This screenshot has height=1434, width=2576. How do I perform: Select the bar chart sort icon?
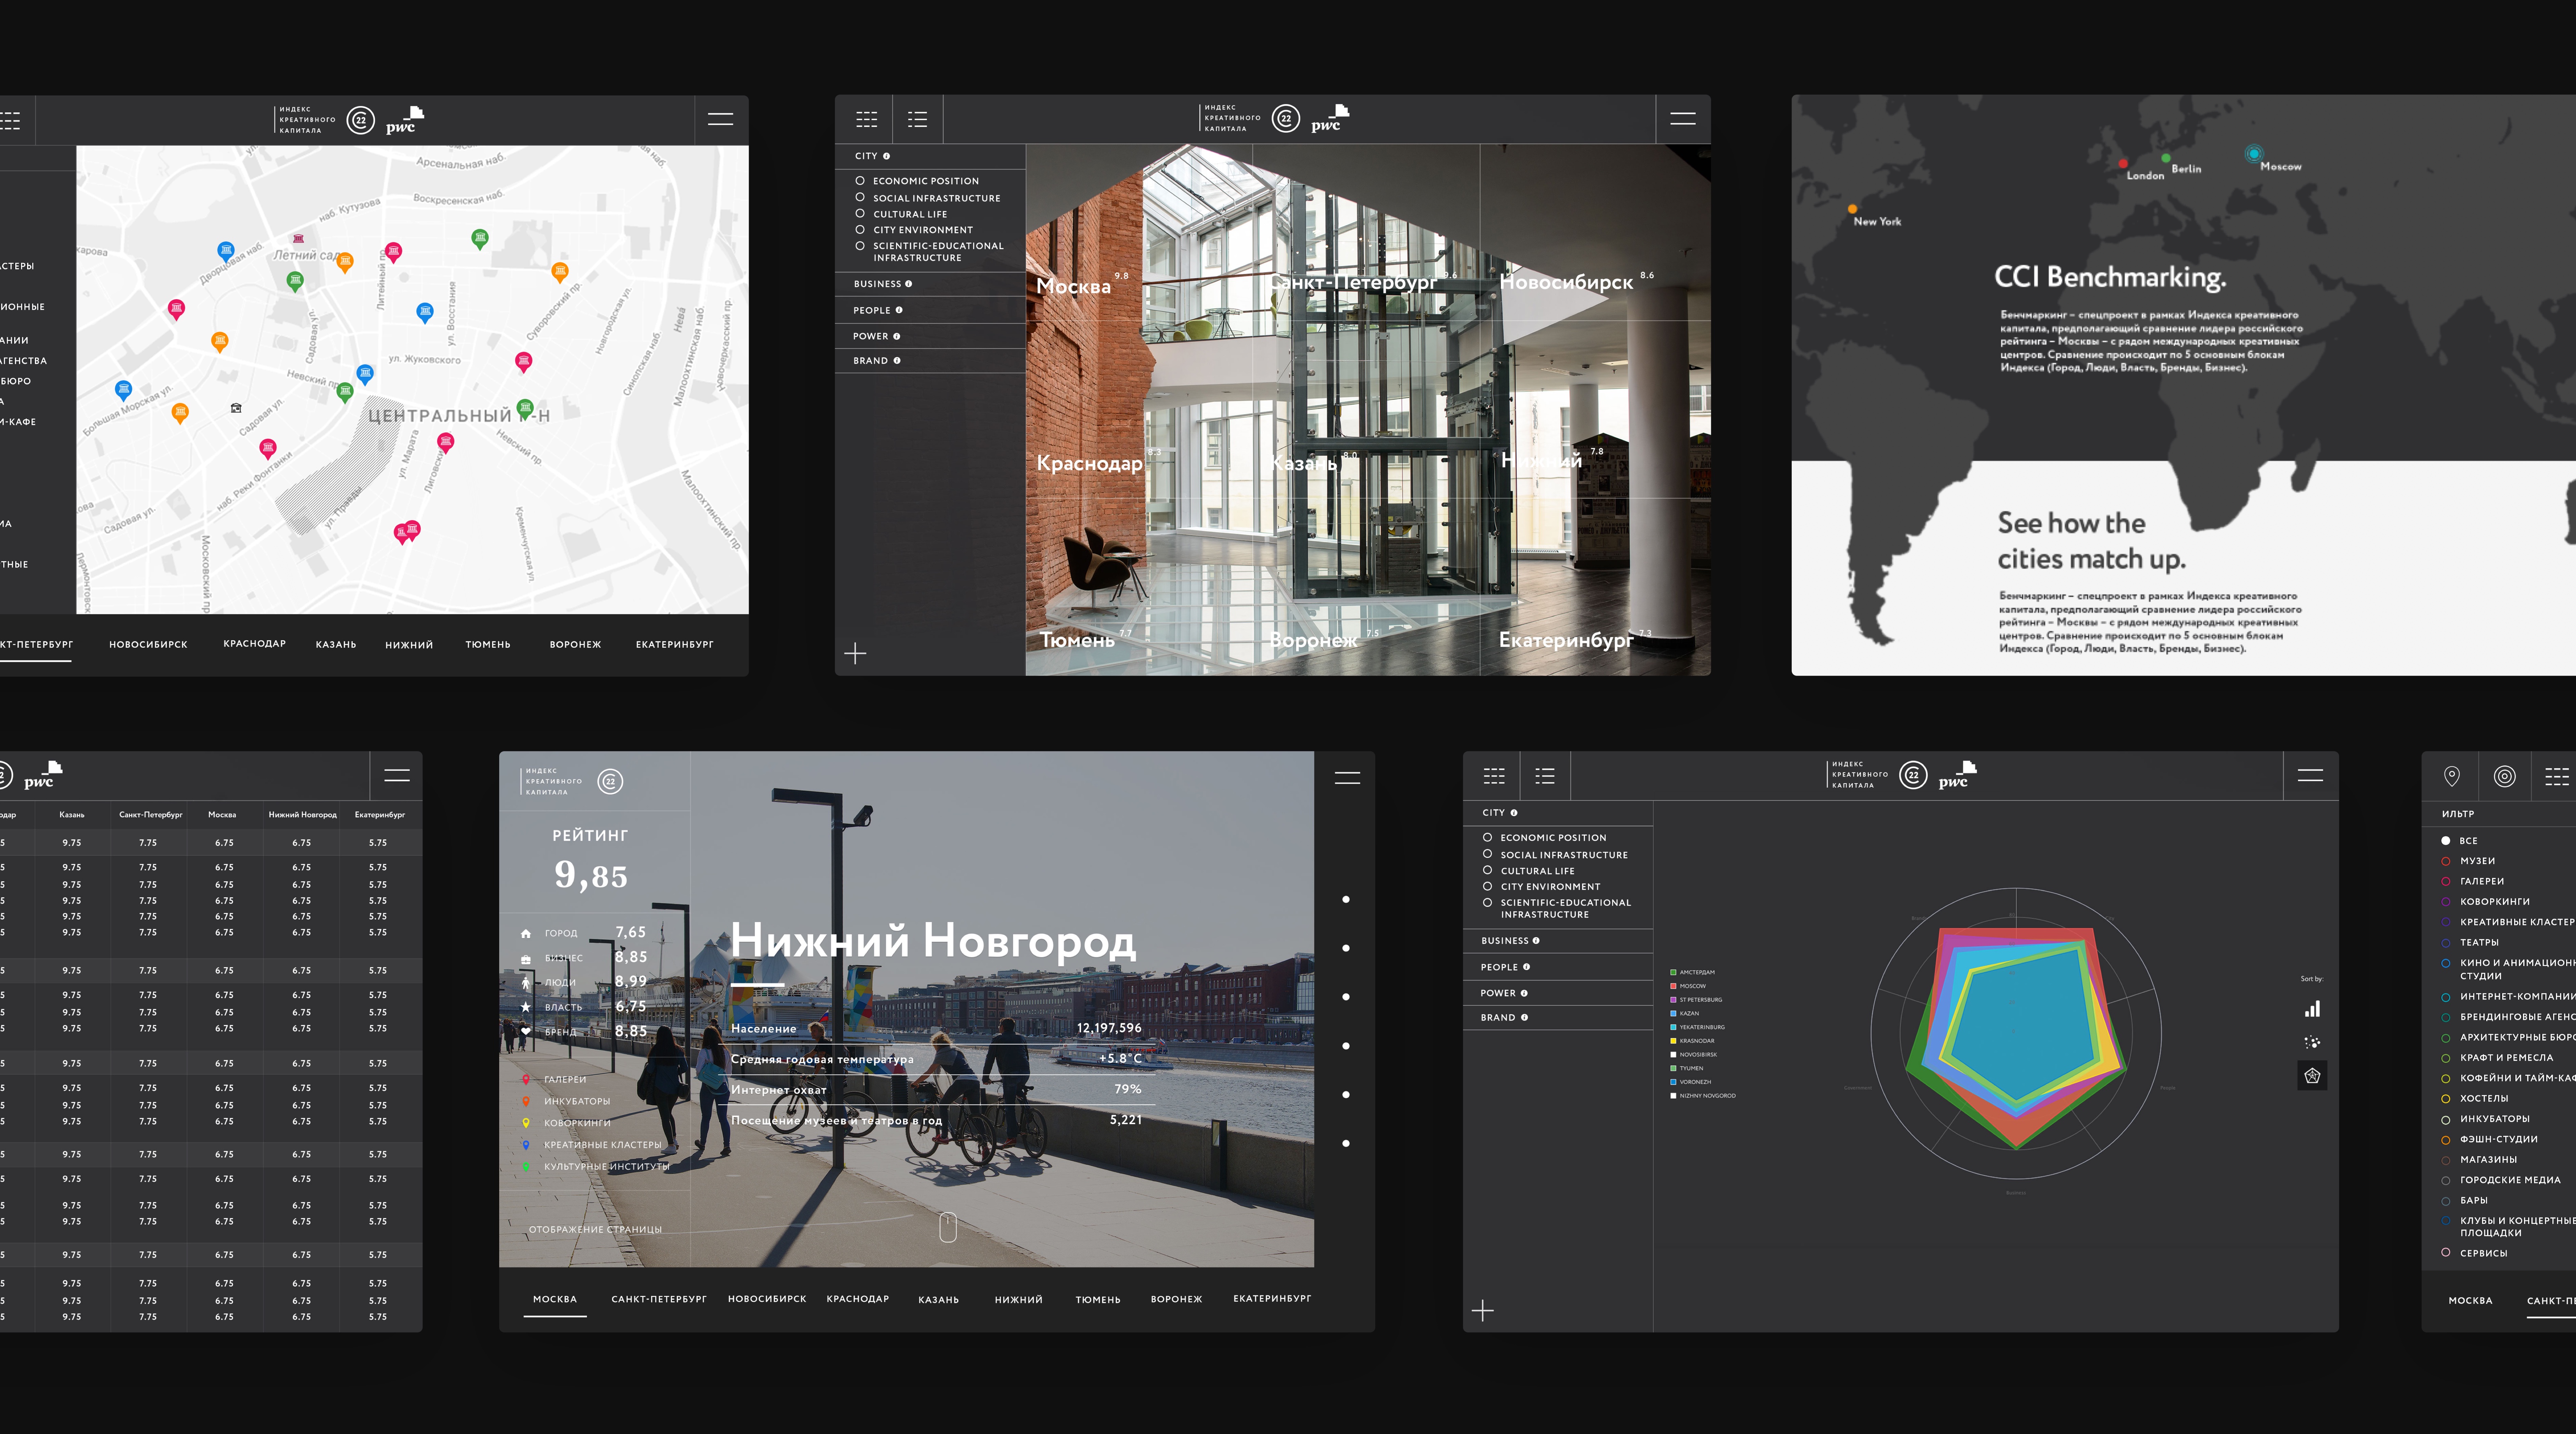pos(2312,1009)
